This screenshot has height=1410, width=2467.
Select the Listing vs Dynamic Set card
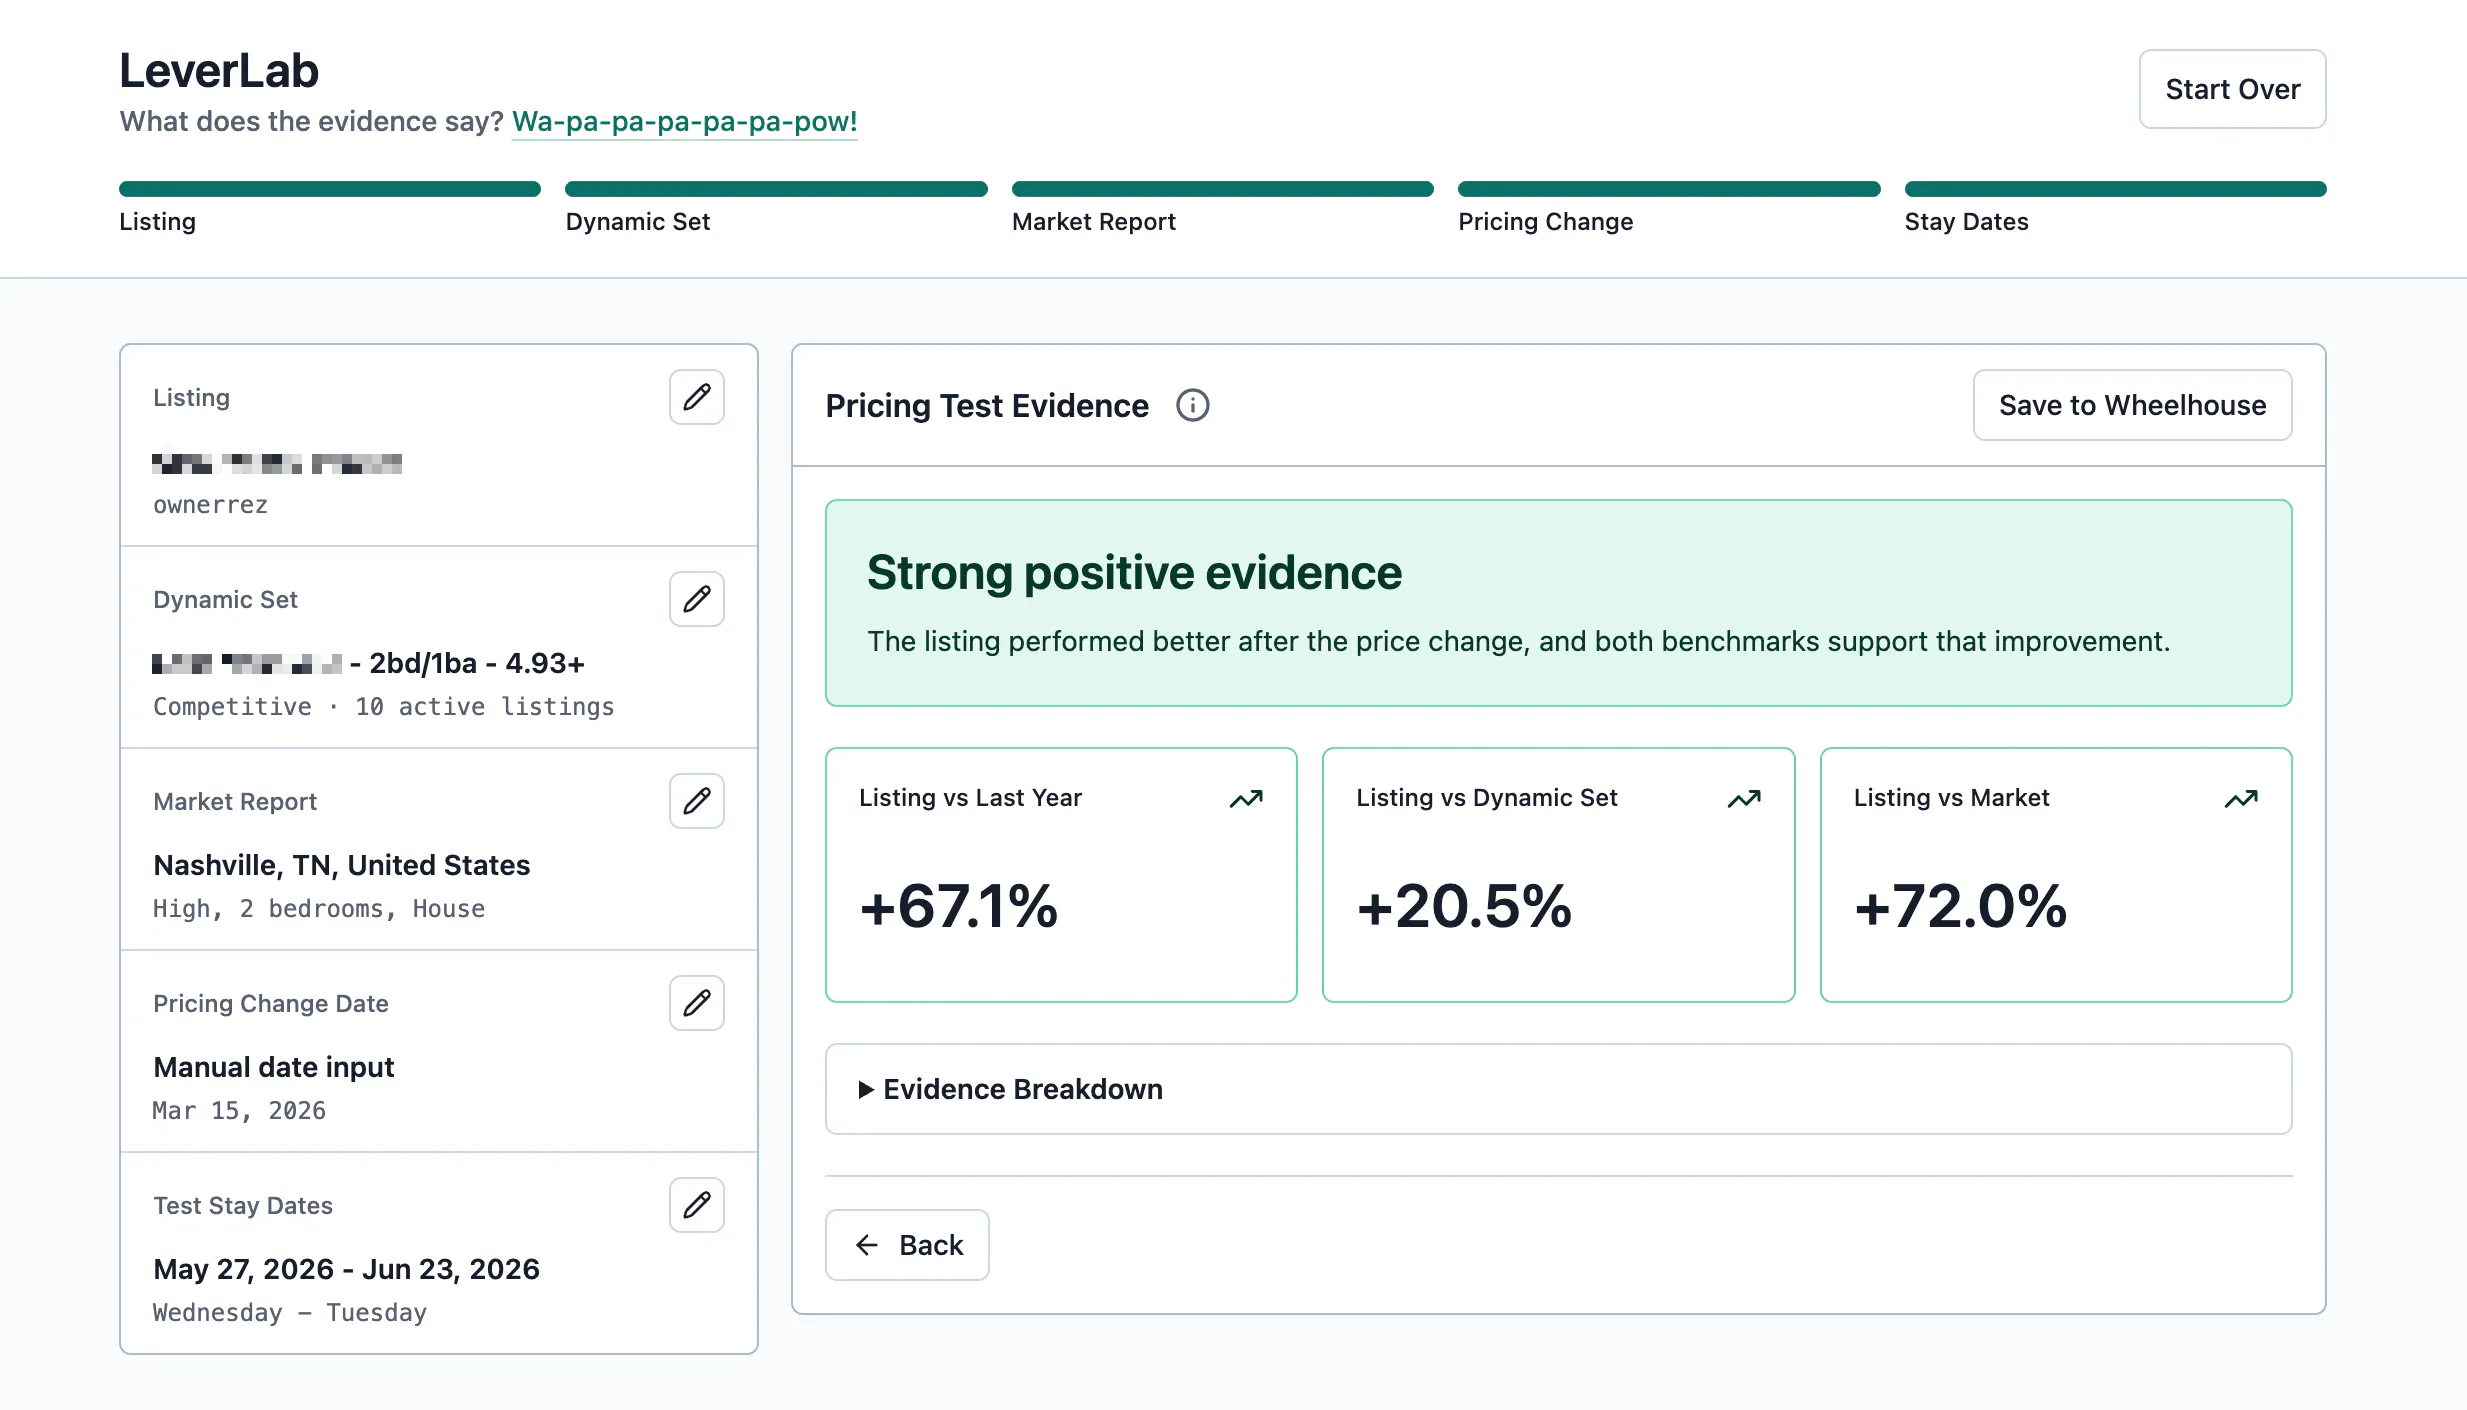tap(1558, 875)
